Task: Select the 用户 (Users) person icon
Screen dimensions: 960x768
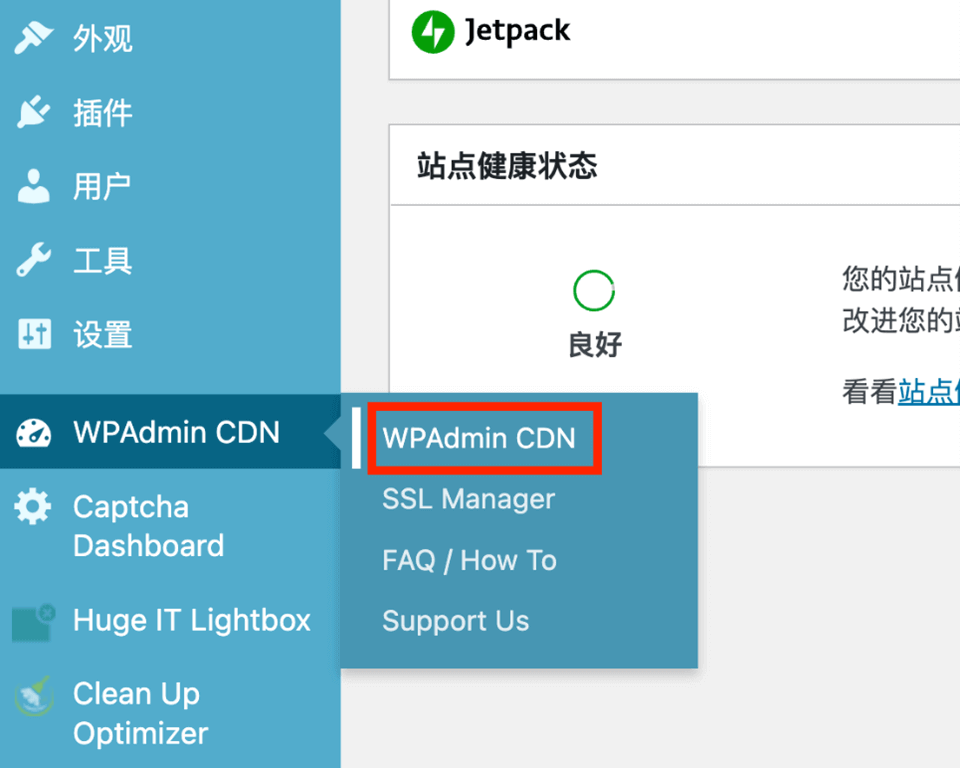Action: pos(33,186)
